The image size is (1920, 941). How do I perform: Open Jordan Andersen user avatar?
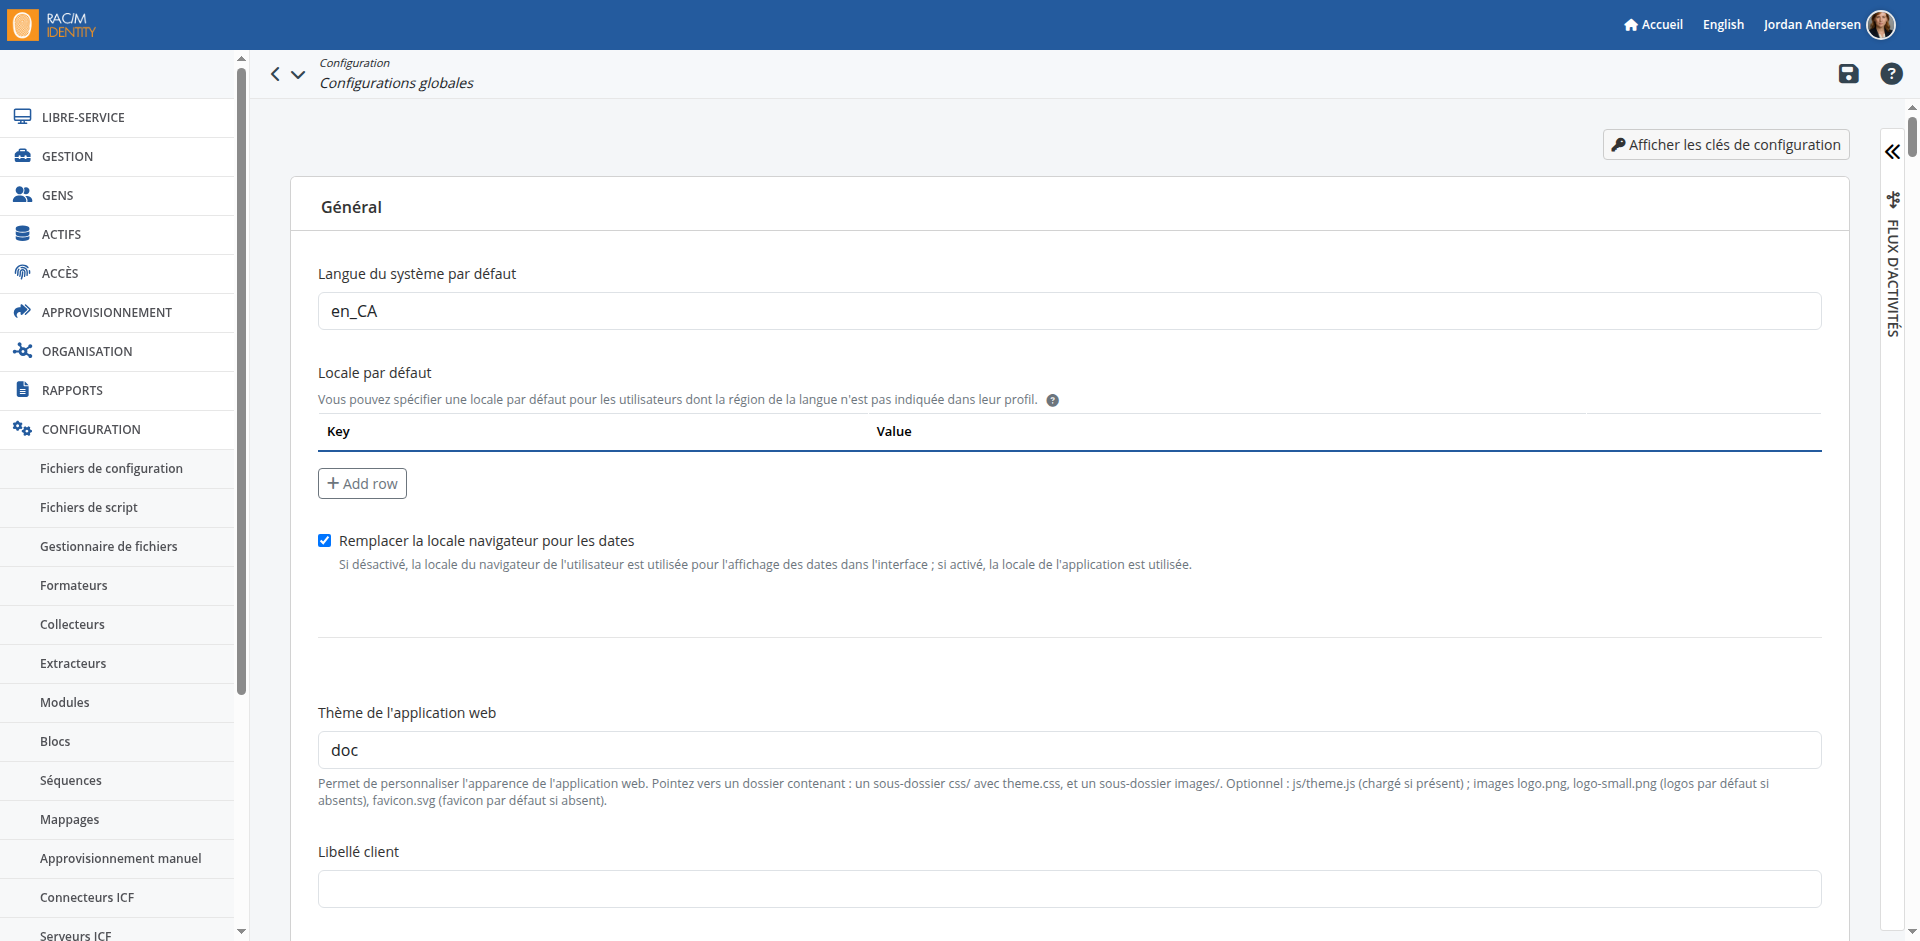click(x=1881, y=24)
